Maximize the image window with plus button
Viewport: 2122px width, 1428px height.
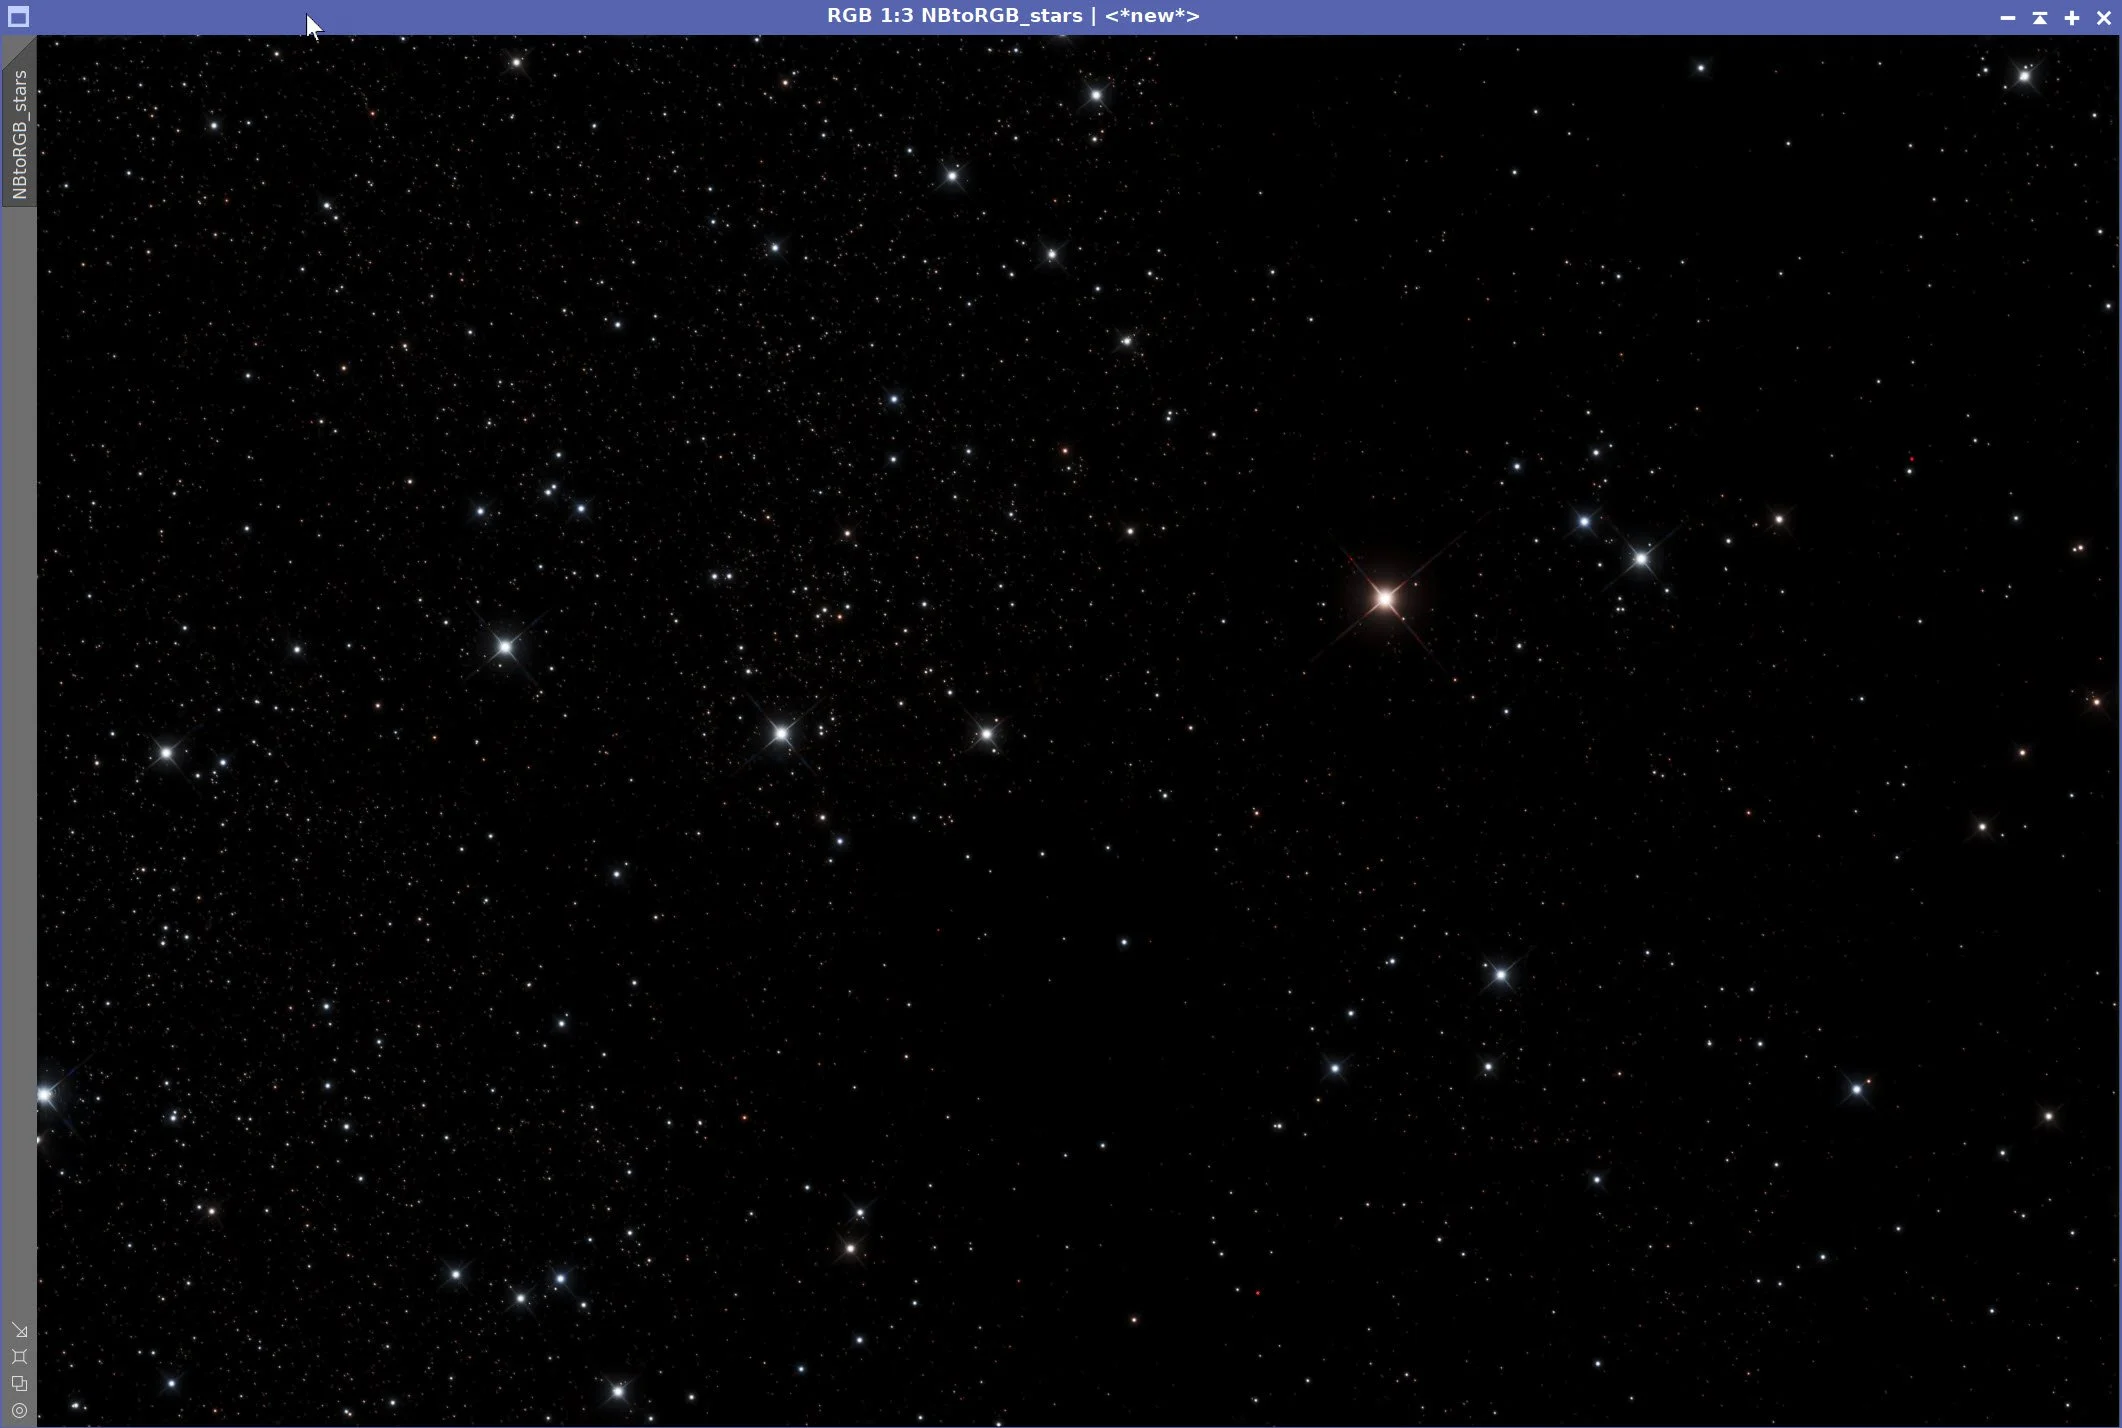pos(2072,18)
